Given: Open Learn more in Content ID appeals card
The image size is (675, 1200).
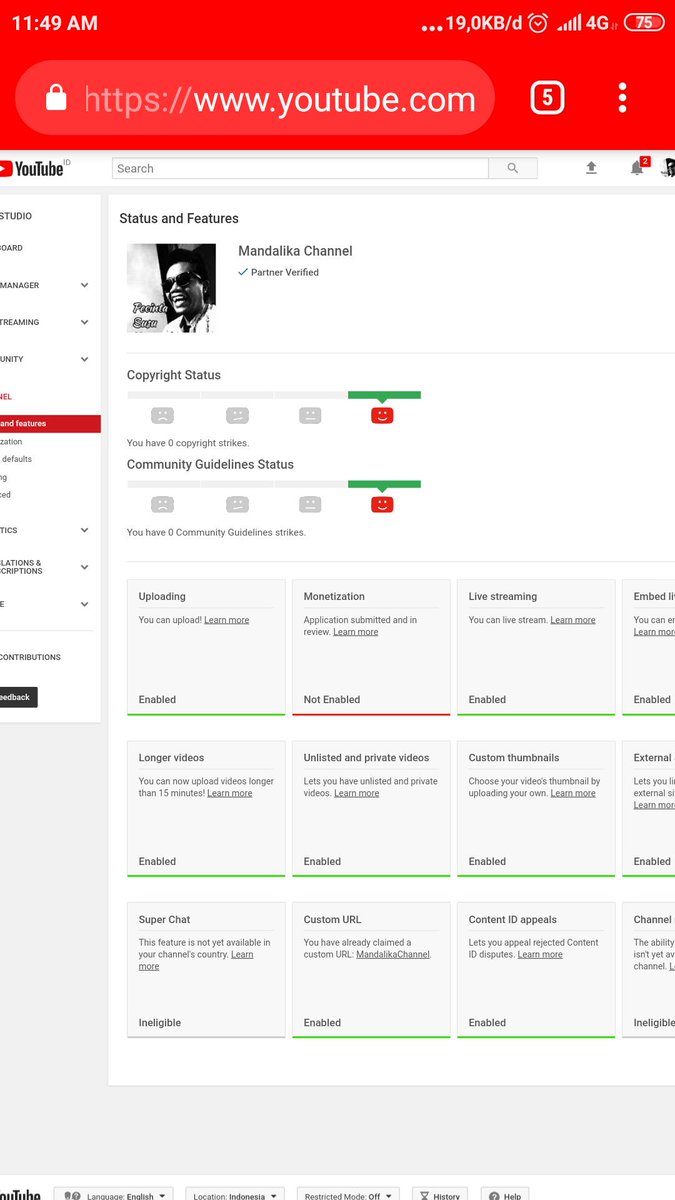Looking at the screenshot, I should [540, 954].
